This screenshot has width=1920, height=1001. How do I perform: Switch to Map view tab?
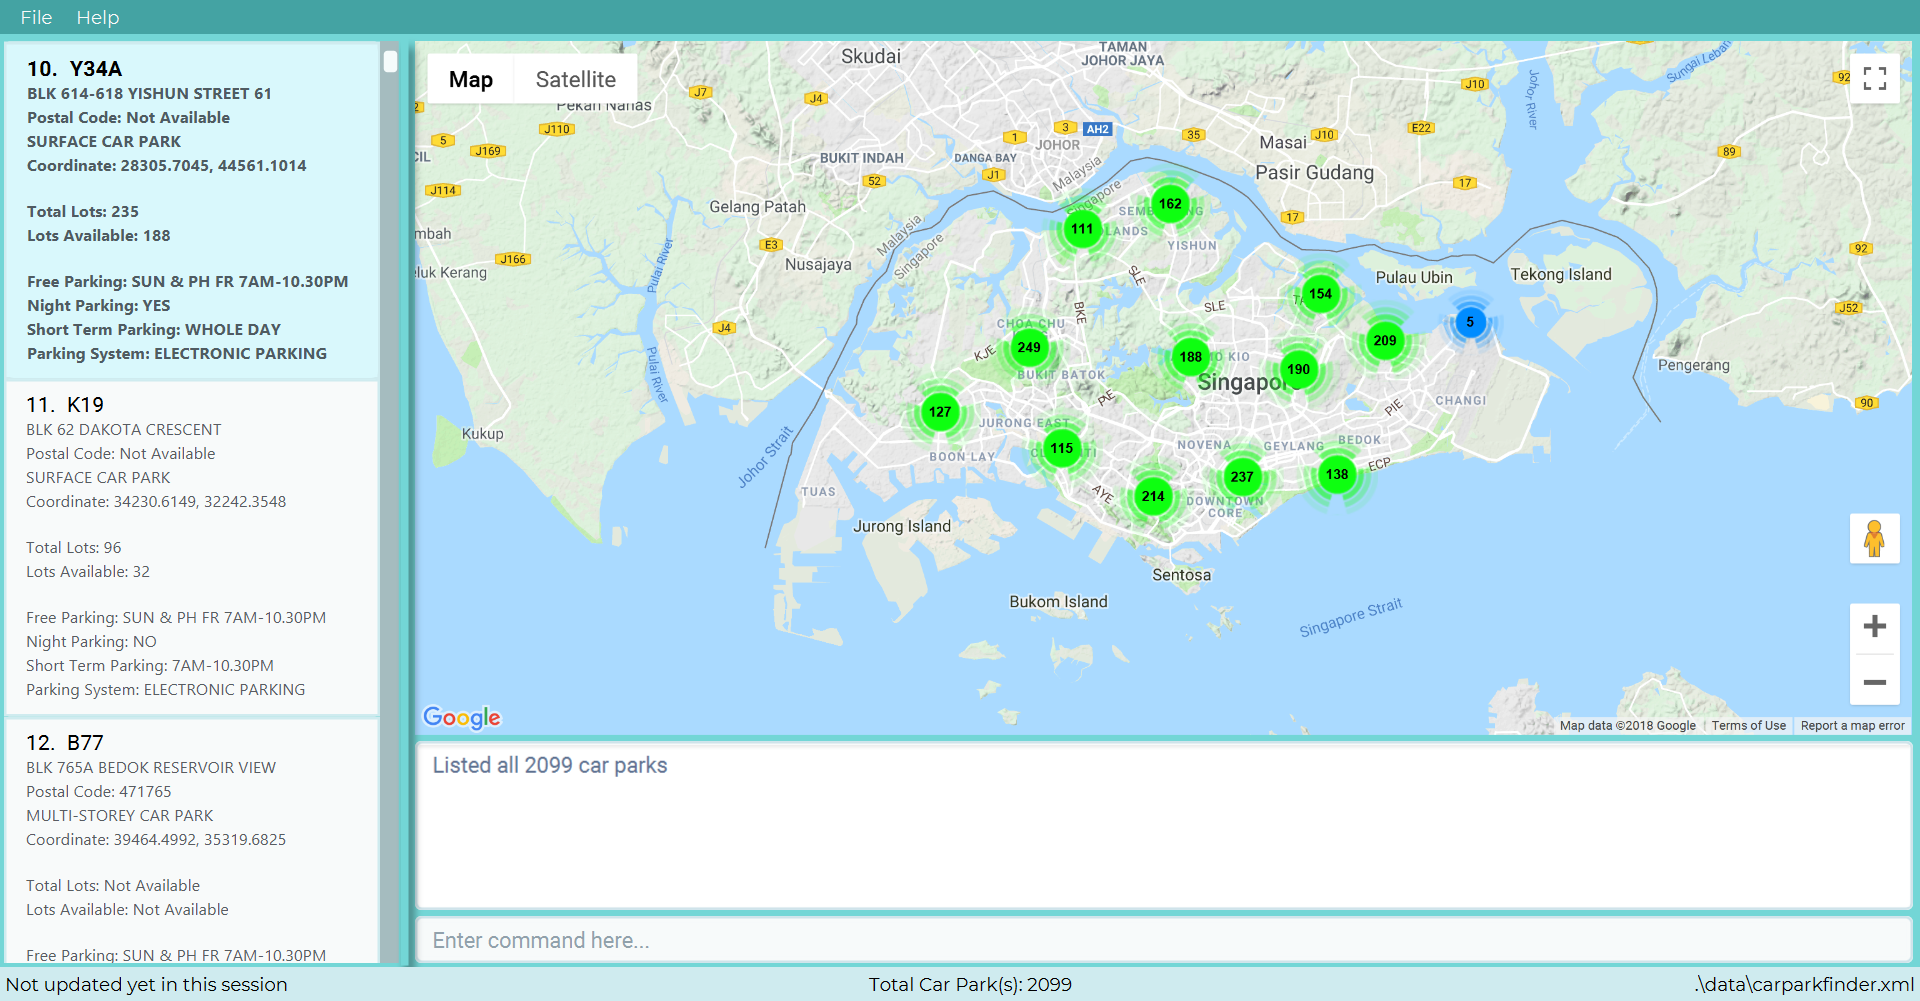pyautogui.click(x=471, y=79)
